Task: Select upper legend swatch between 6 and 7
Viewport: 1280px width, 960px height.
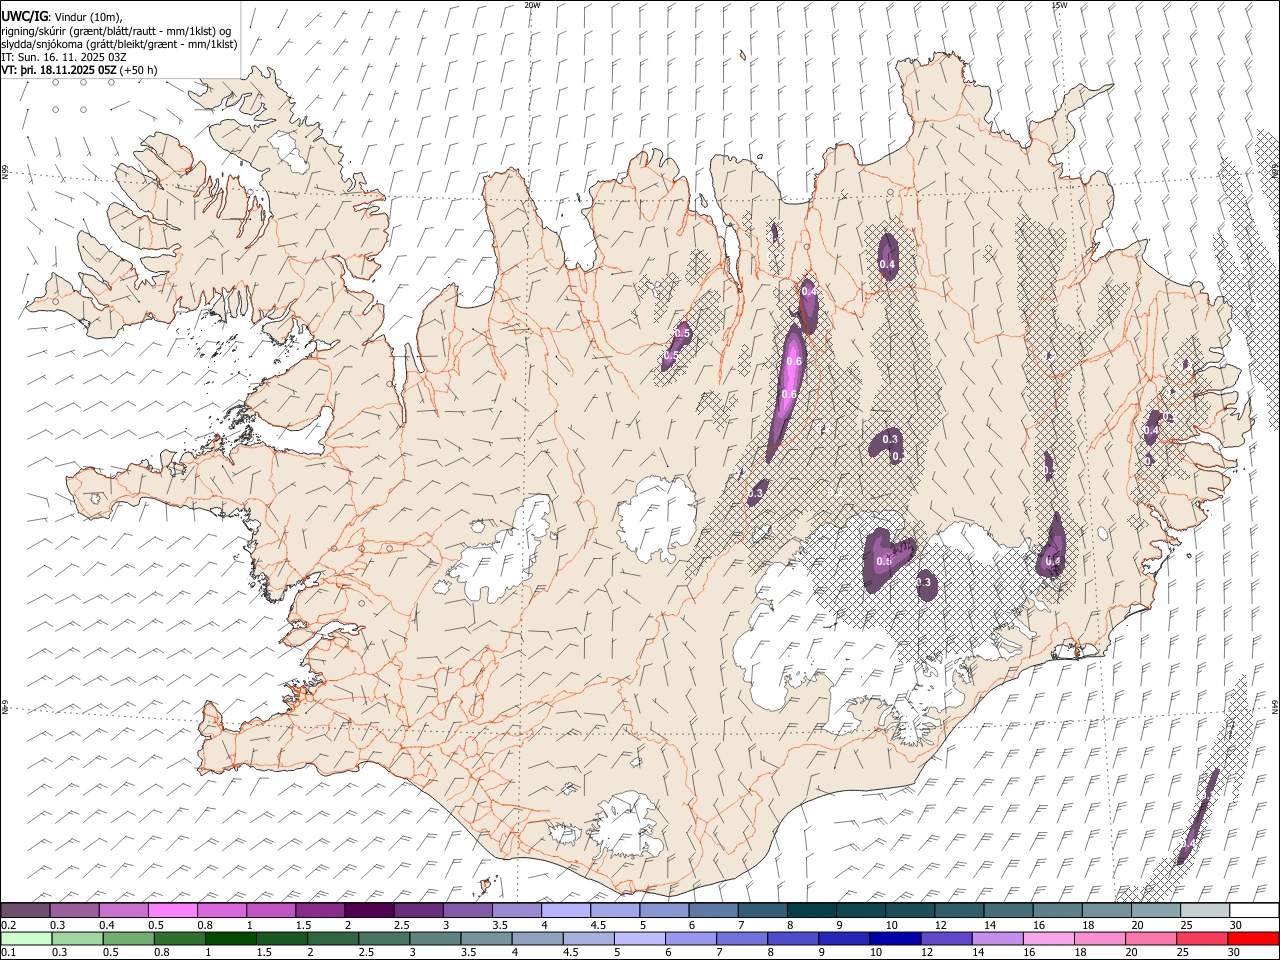Action: [x=713, y=910]
